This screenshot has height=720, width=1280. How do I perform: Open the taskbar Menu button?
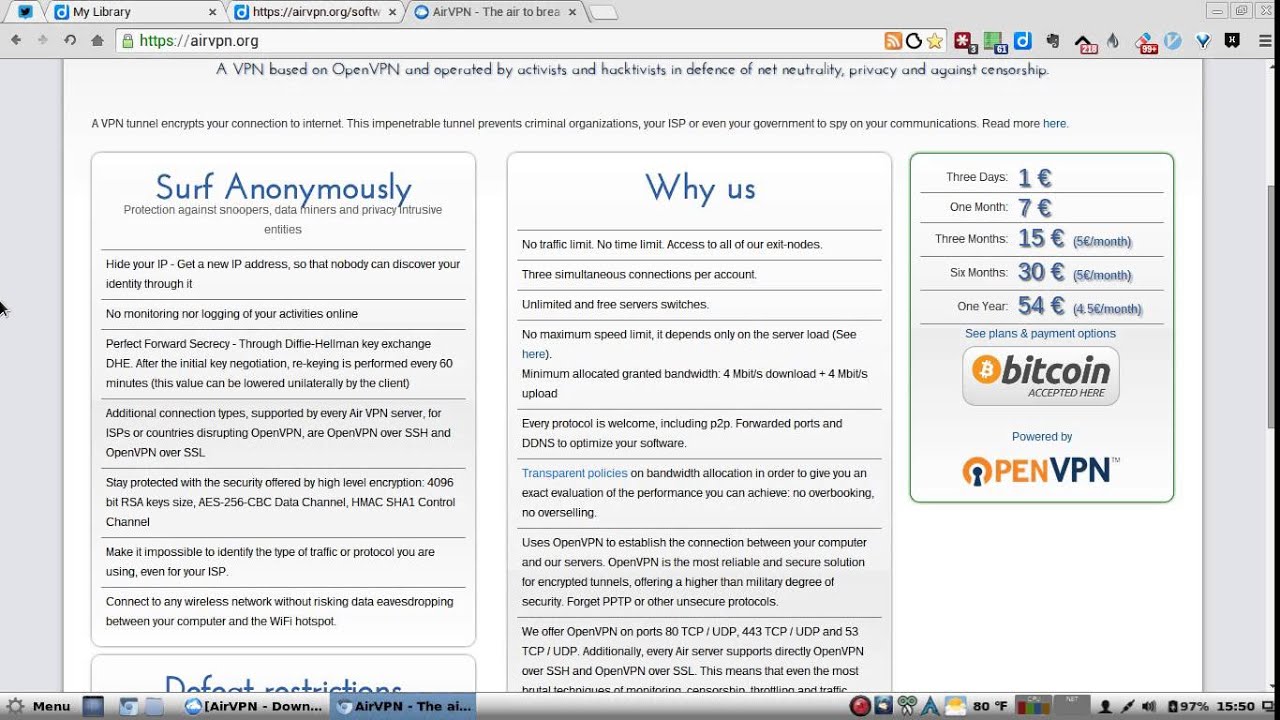[x=38, y=706]
